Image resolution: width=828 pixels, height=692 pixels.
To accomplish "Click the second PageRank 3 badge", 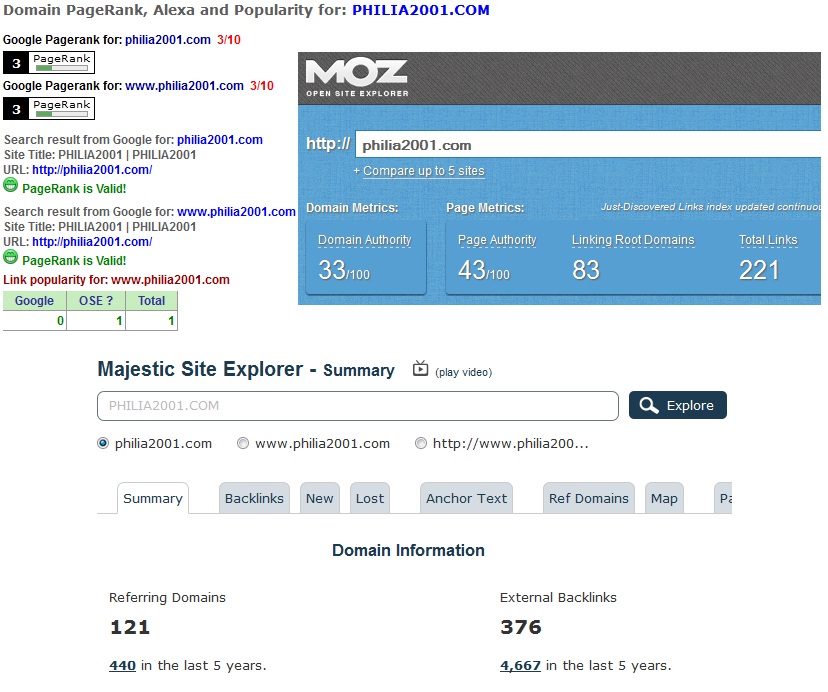I will pyautogui.click(x=49, y=108).
